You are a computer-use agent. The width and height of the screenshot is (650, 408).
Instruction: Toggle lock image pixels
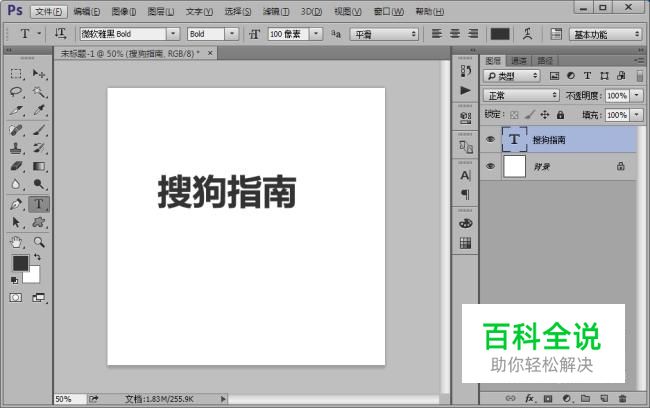(x=529, y=115)
